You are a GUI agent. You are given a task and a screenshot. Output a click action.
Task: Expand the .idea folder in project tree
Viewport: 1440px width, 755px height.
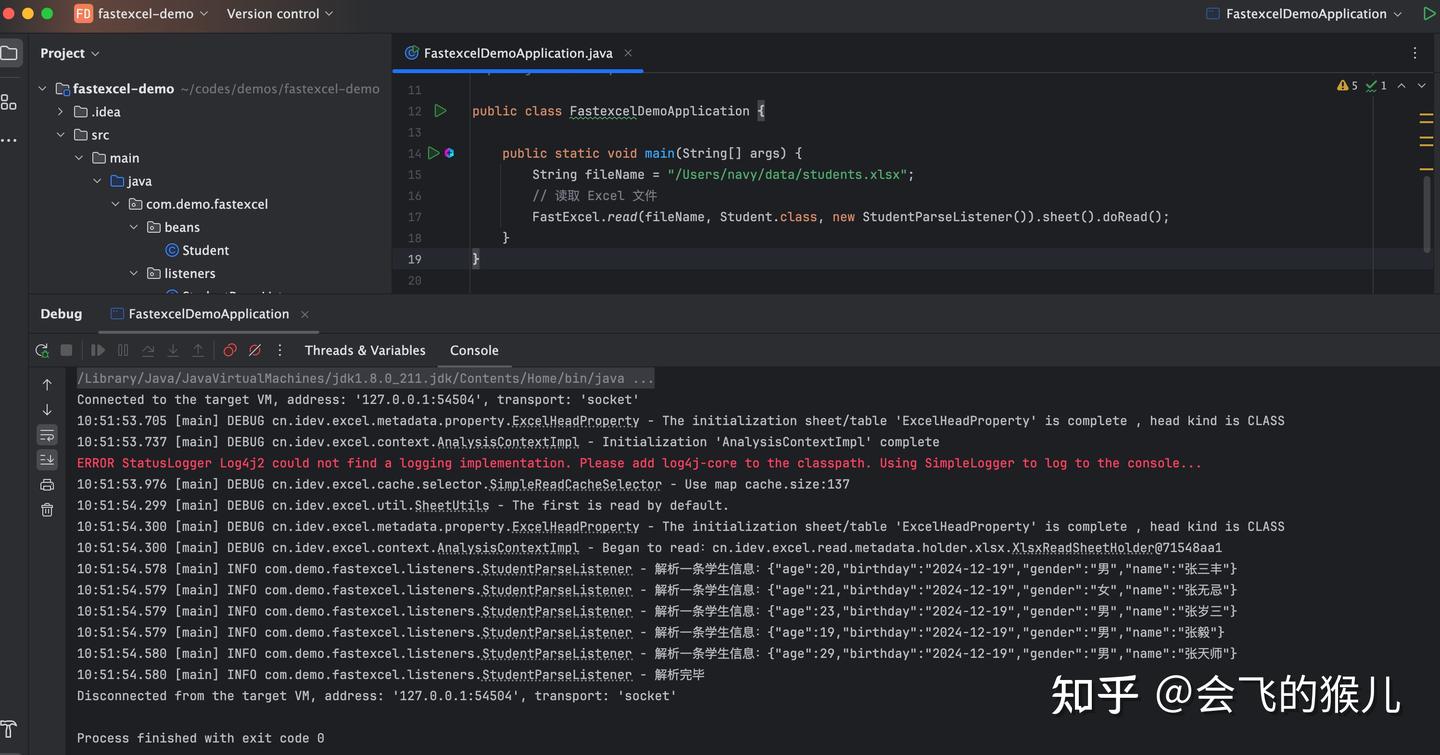61,112
